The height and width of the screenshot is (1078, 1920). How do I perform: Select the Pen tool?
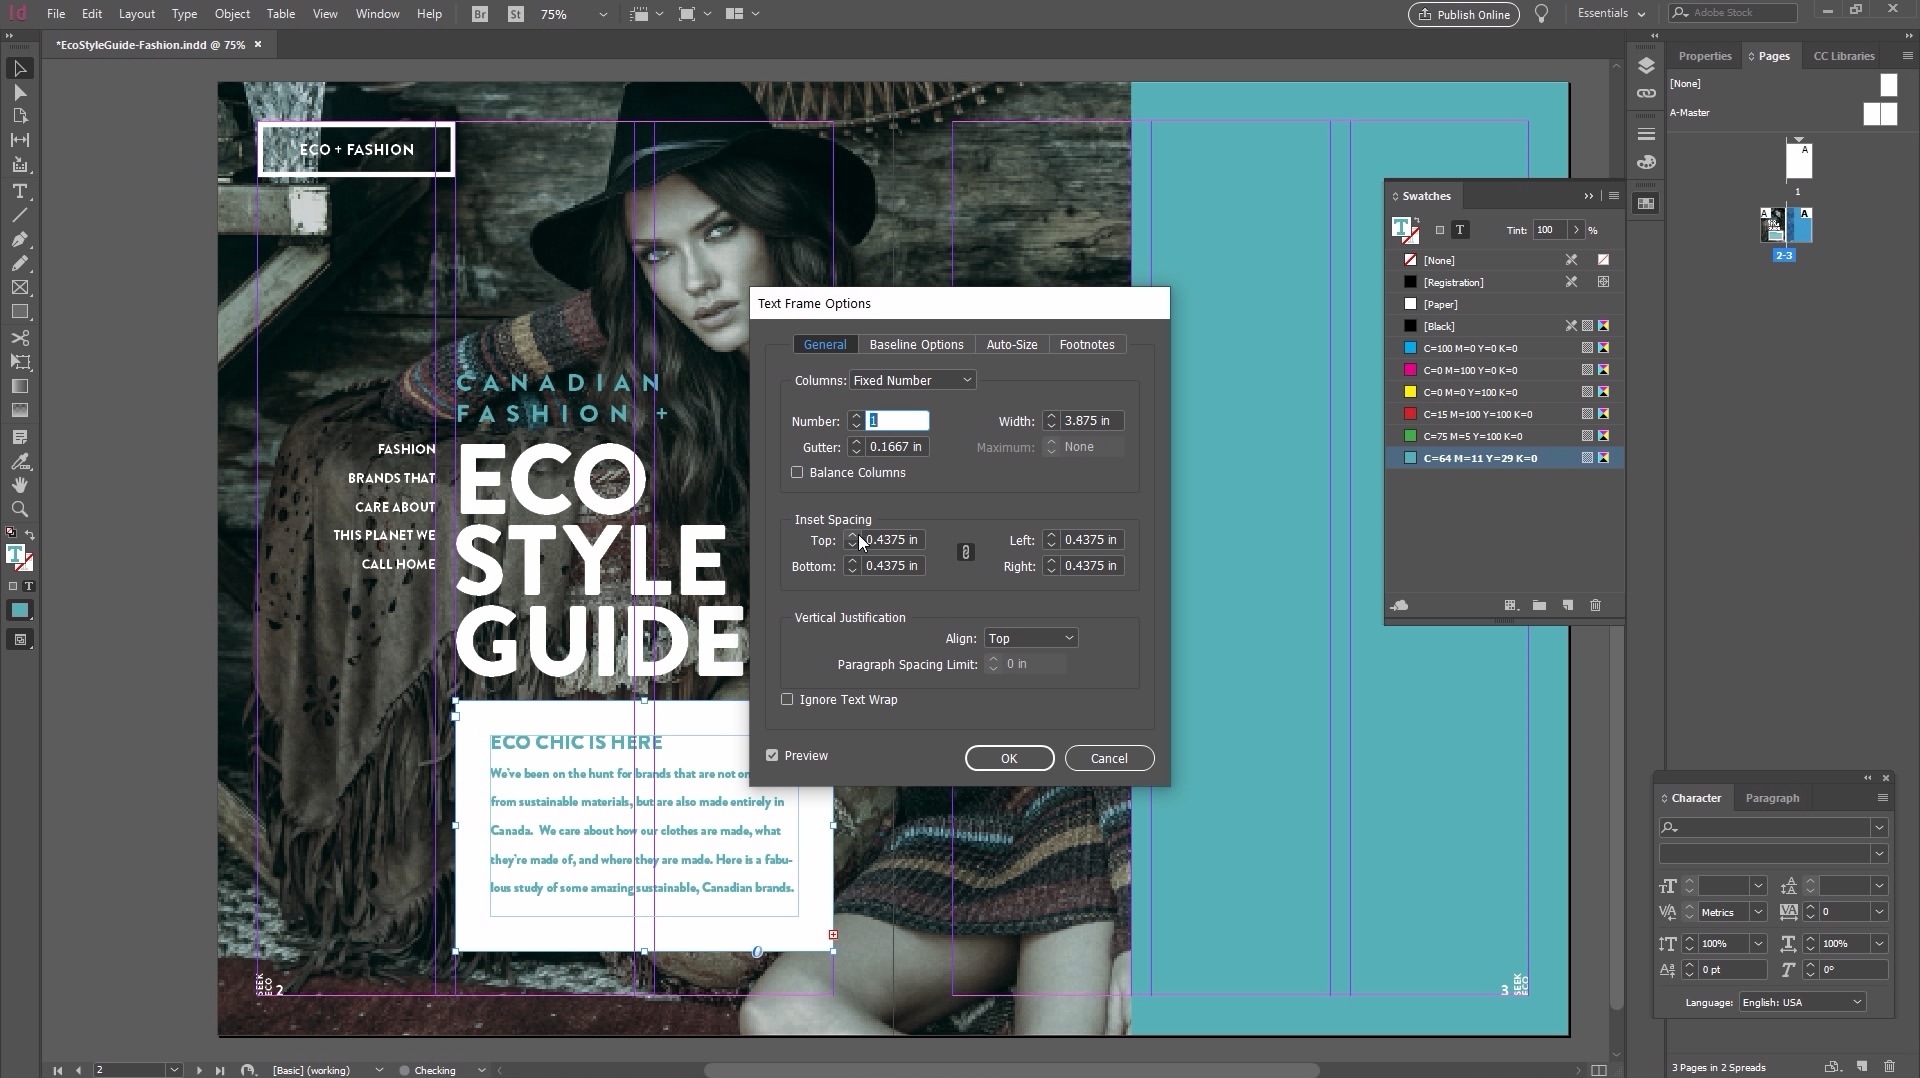point(20,240)
